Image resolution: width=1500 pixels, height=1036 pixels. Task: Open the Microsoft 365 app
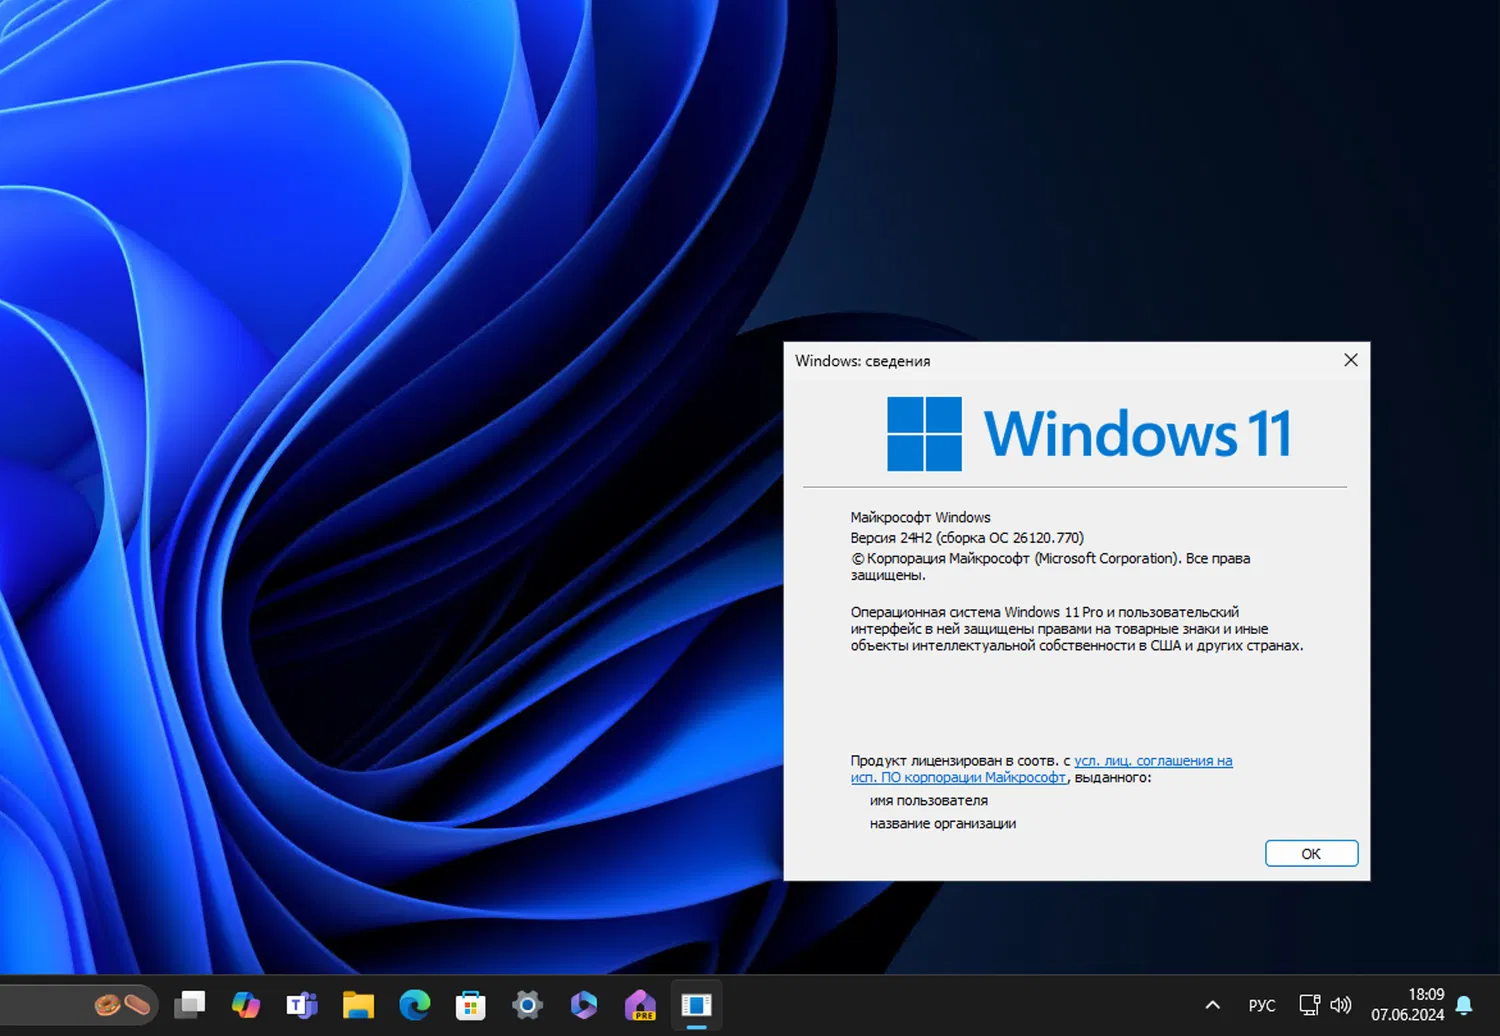click(583, 1005)
